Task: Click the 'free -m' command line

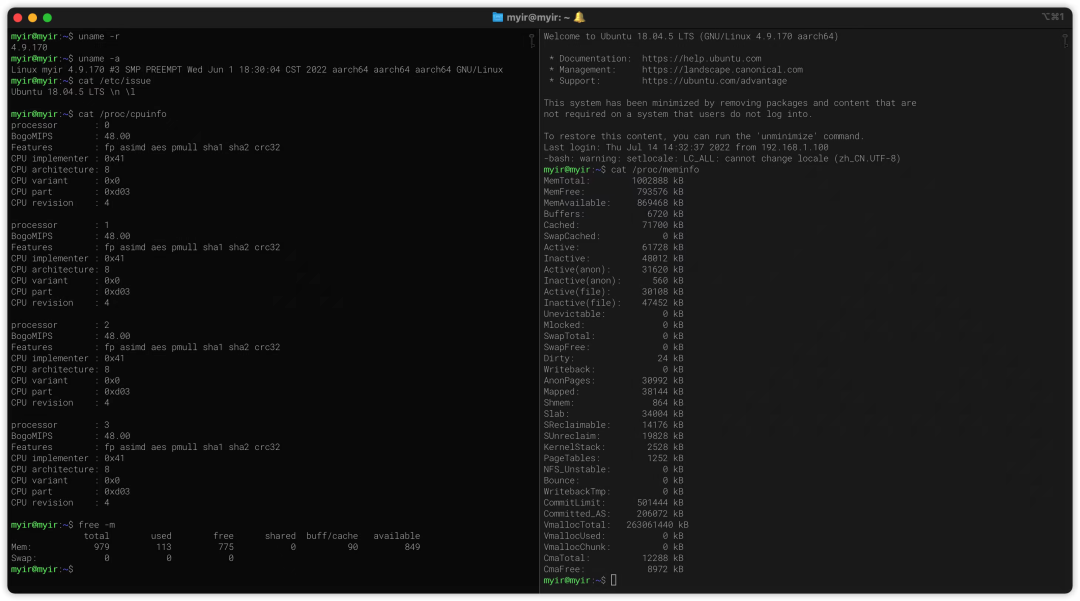Action: [63, 525]
